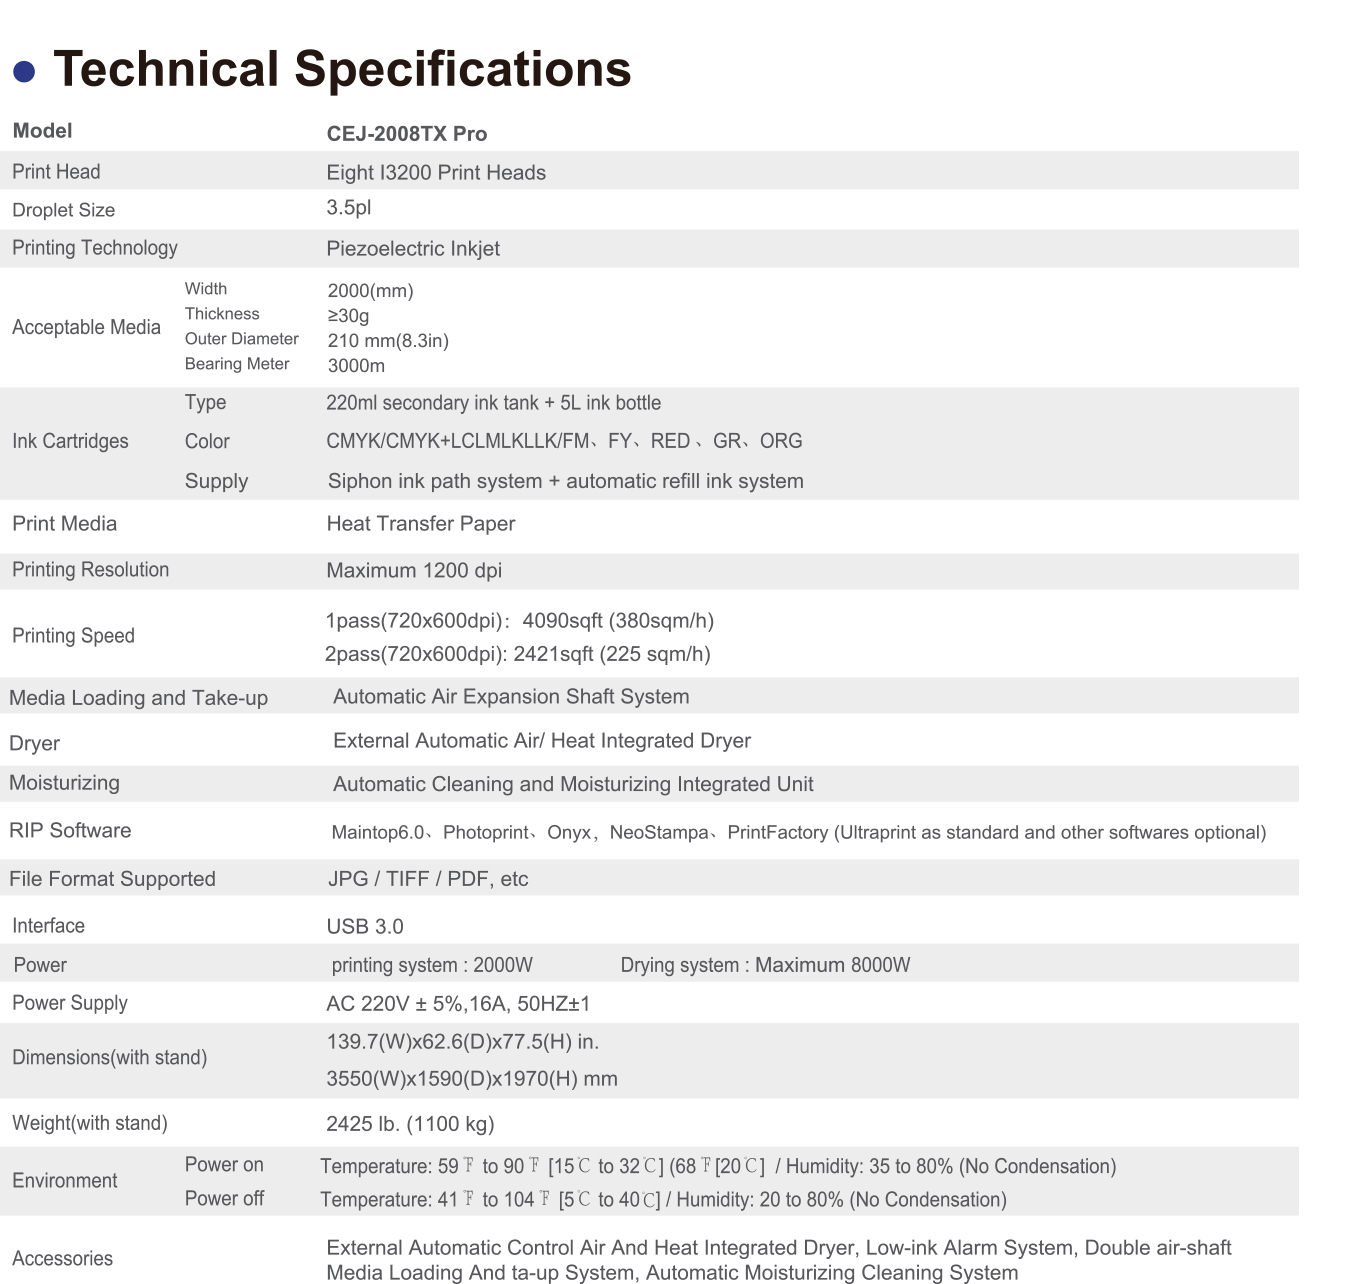This screenshot has width=1355, height=1284.
Task: Select the Maximum 1200 dpi value
Action: click(x=414, y=571)
